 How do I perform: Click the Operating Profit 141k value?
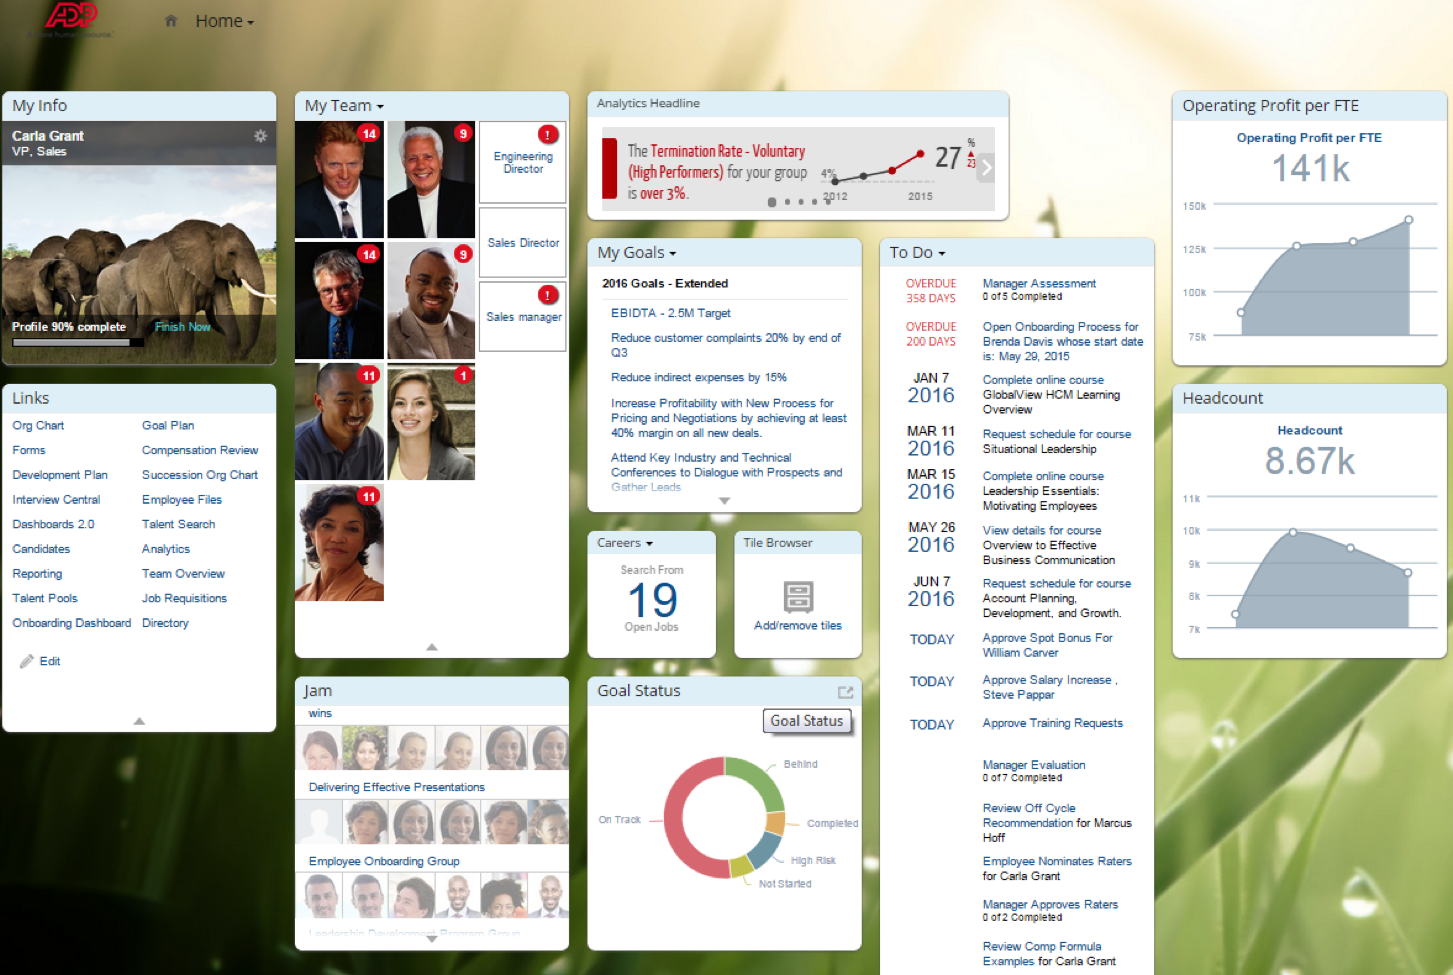point(1310,168)
